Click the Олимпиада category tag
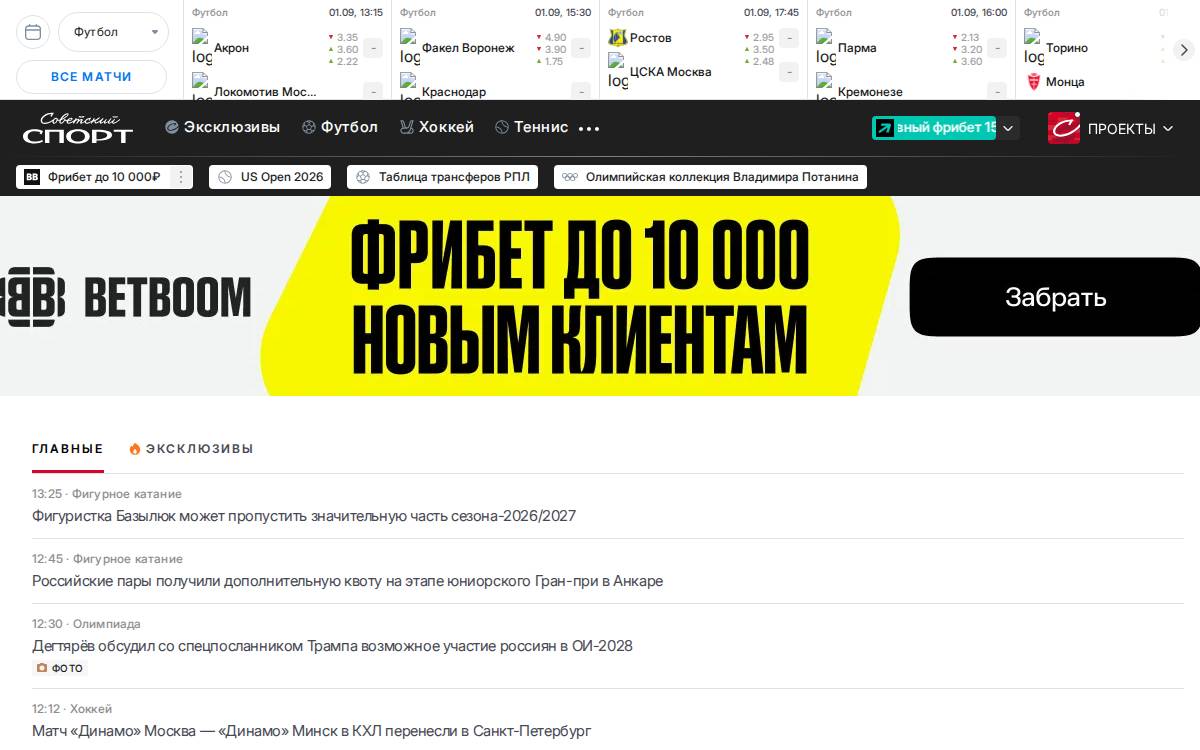 [x=106, y=624]
